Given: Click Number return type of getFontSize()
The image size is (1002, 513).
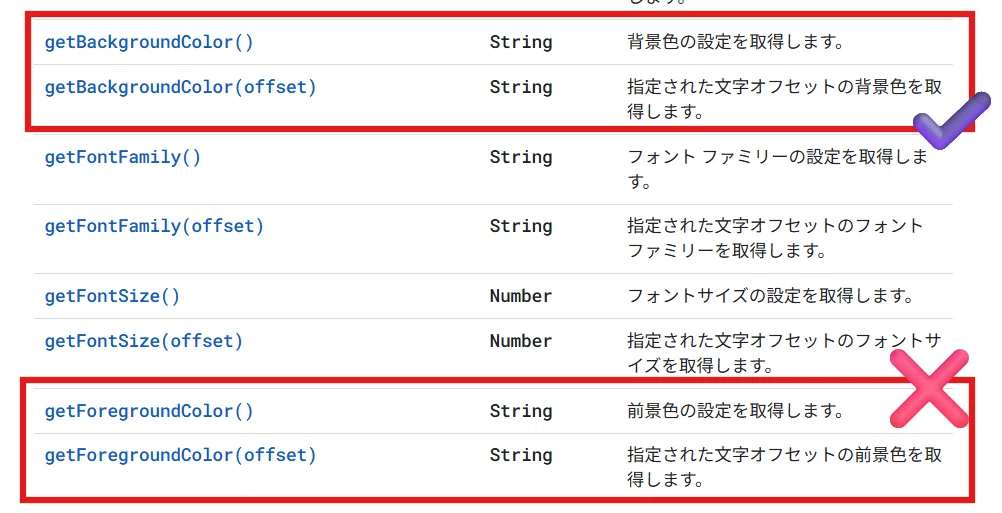Looking at the screenshot, I should click(x=521, y=296).
